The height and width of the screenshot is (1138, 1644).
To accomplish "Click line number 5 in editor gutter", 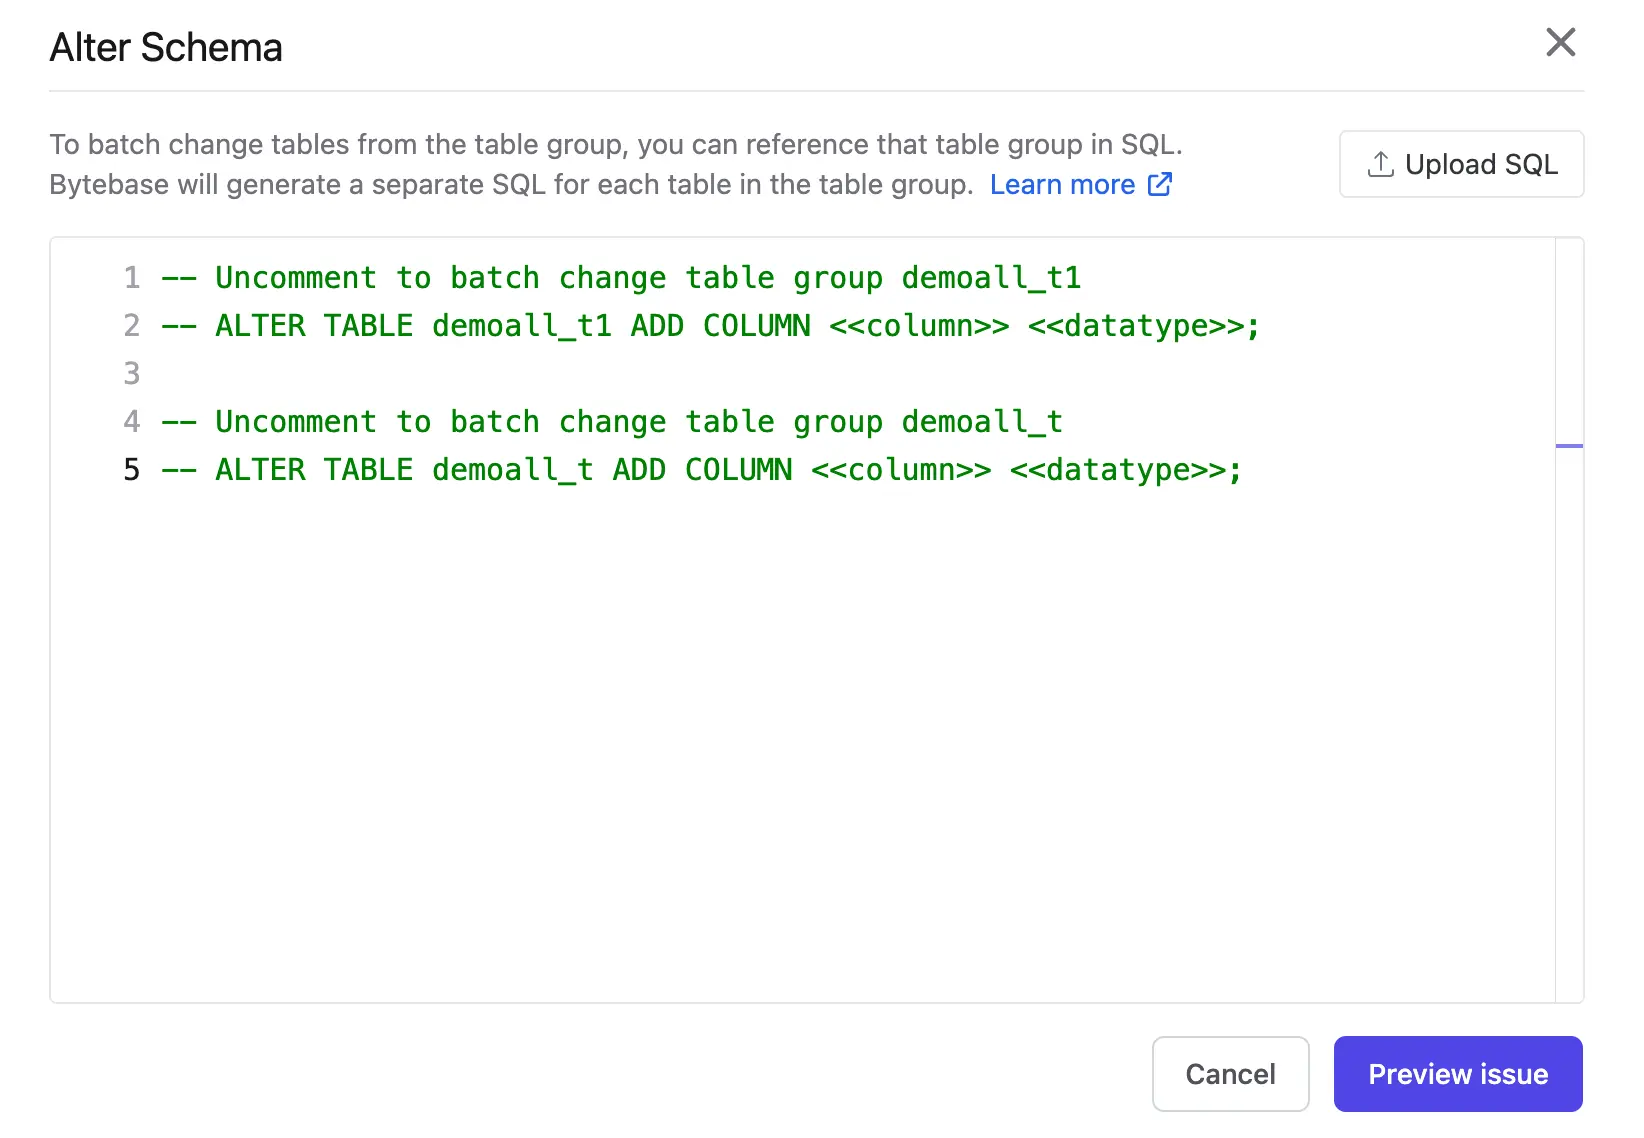I will (131, 470).
